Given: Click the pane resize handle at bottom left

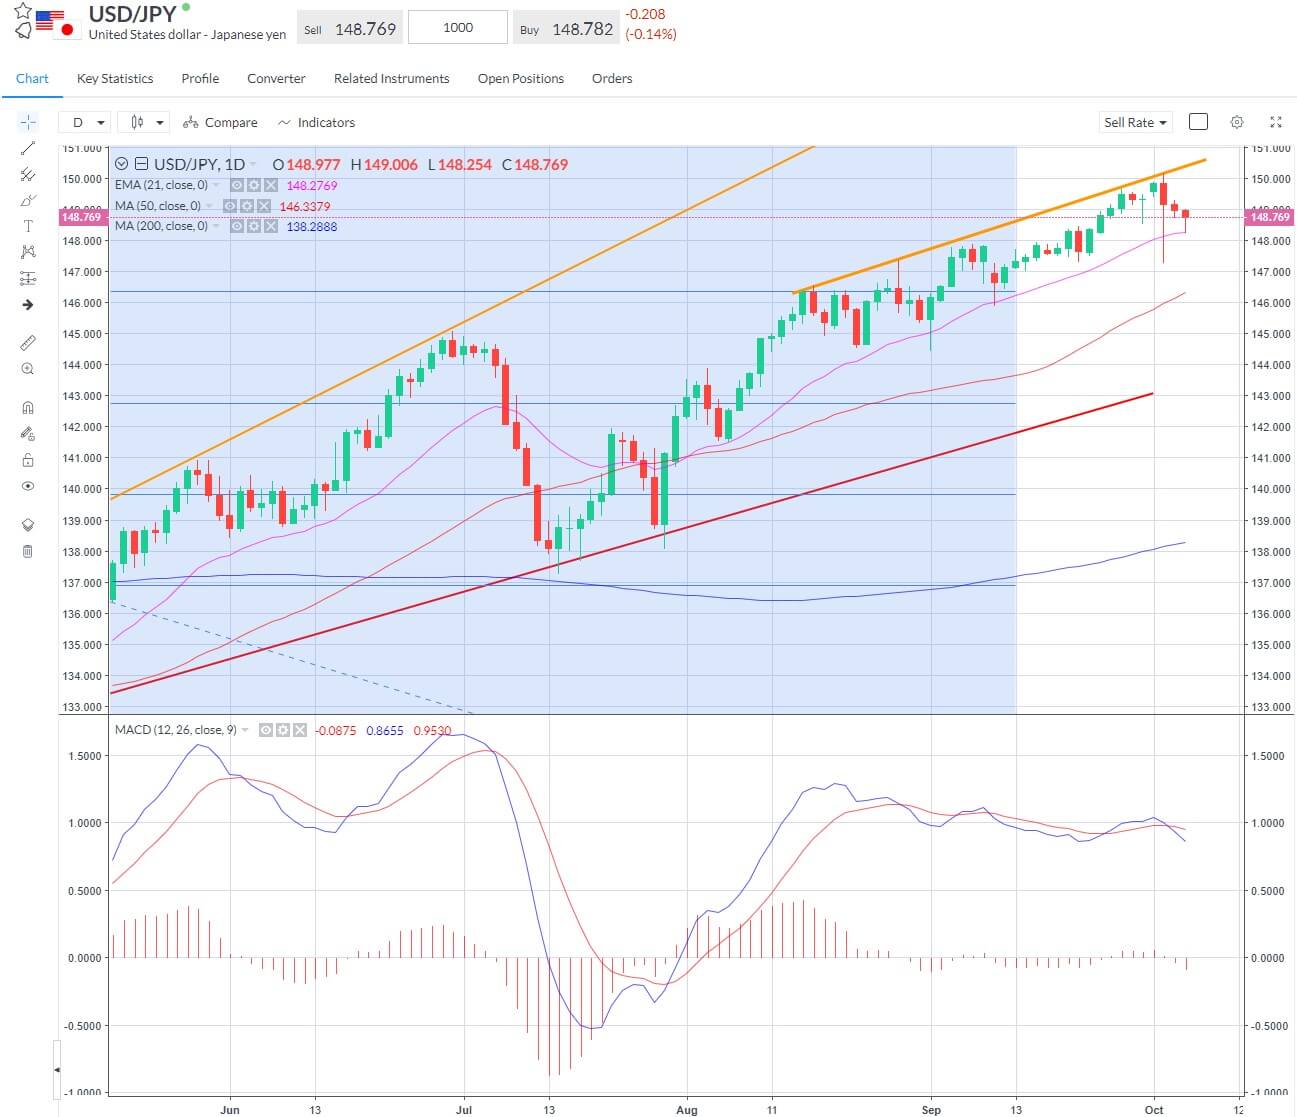Looking at the screenshot, I should [x=56, y=1069].
